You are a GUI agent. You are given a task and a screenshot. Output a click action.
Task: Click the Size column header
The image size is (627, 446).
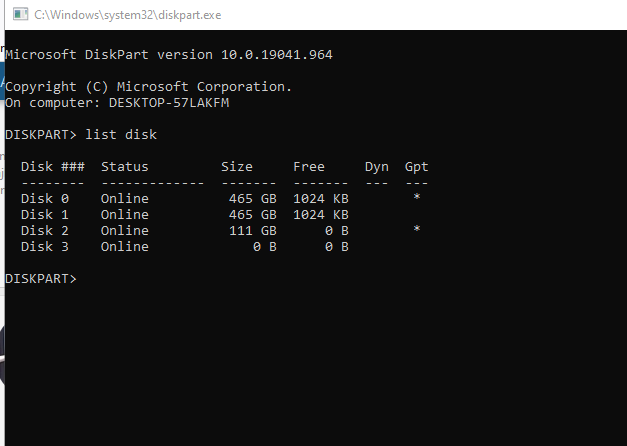coord(237,166)
